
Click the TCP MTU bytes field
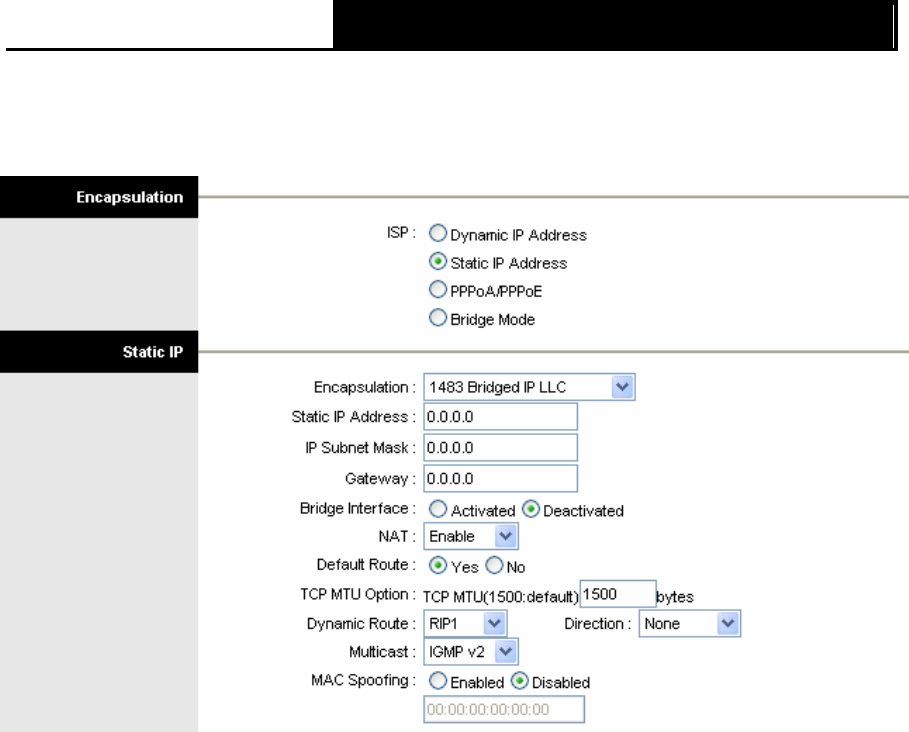click(618, 594)
